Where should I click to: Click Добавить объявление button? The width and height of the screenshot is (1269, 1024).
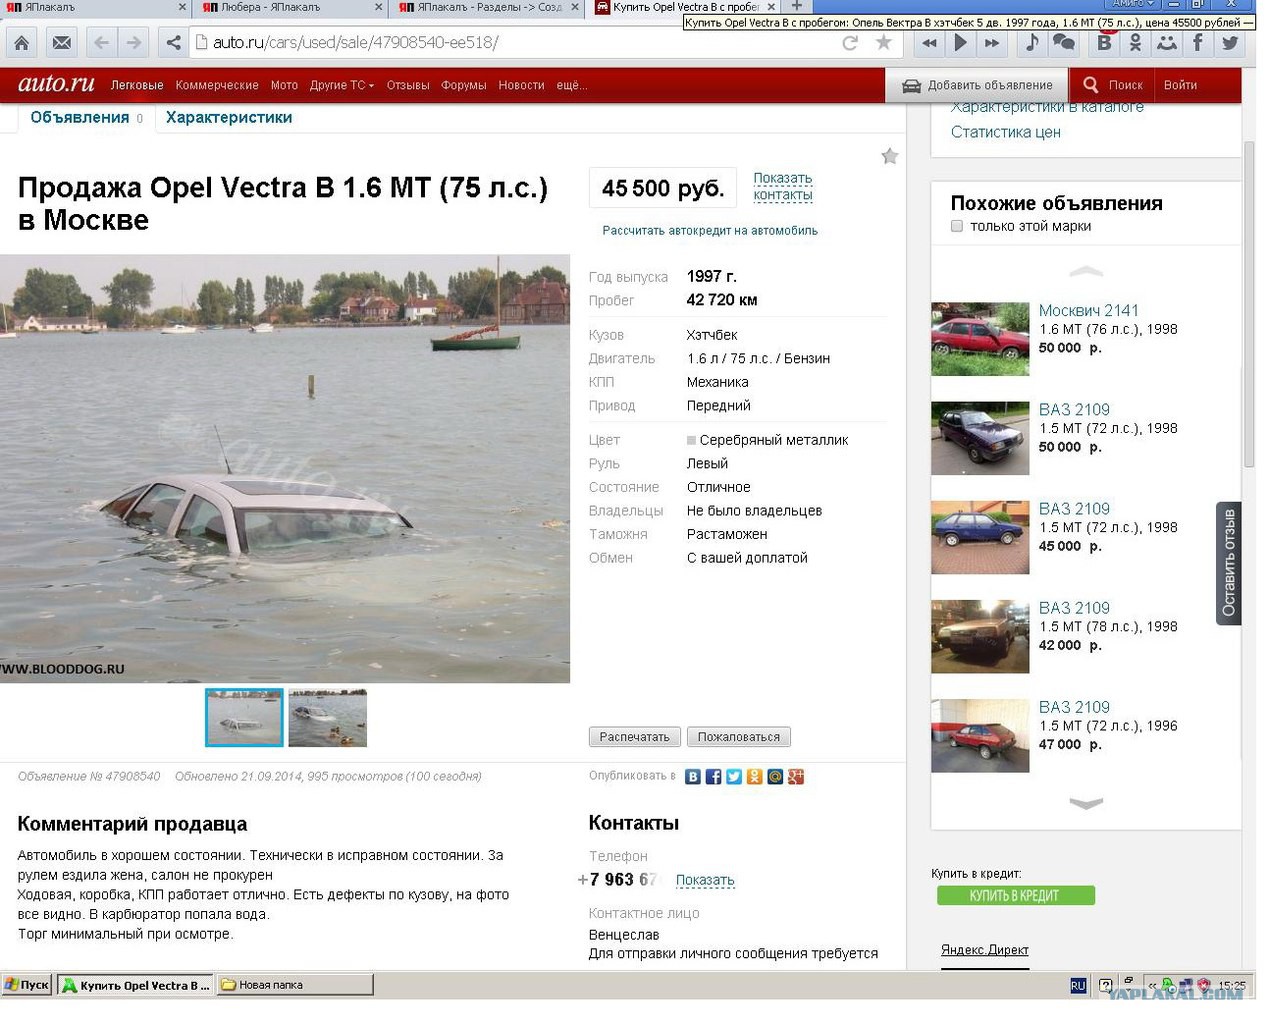[x=977, y=85]
